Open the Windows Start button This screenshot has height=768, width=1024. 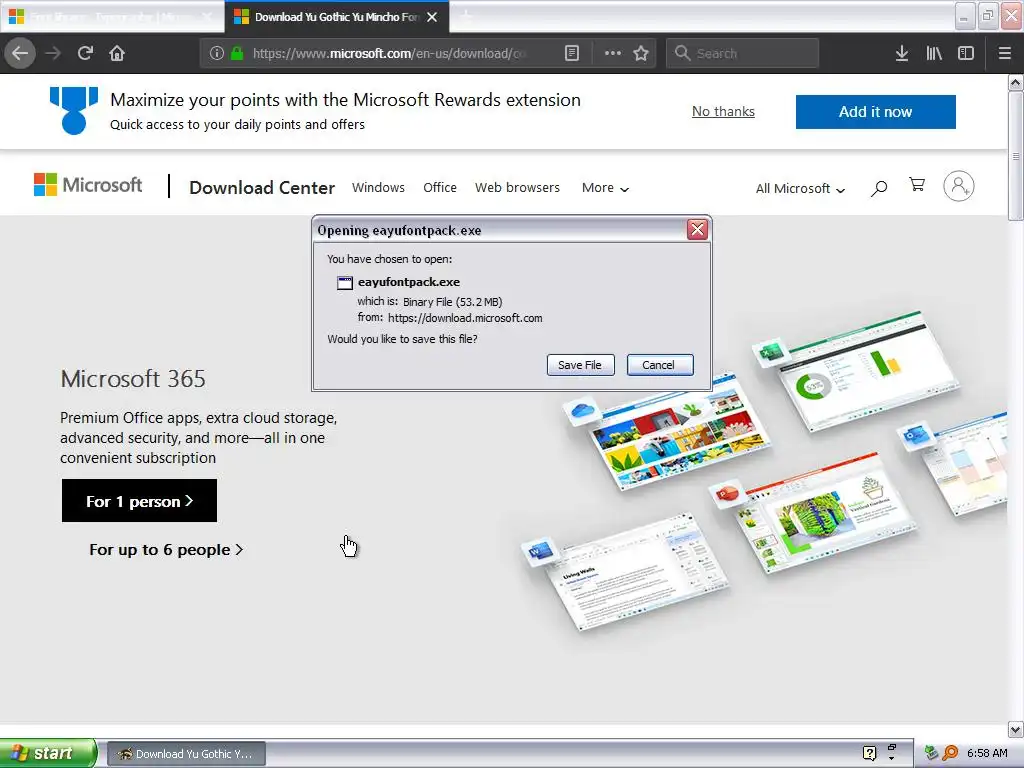tap(48, 753)
